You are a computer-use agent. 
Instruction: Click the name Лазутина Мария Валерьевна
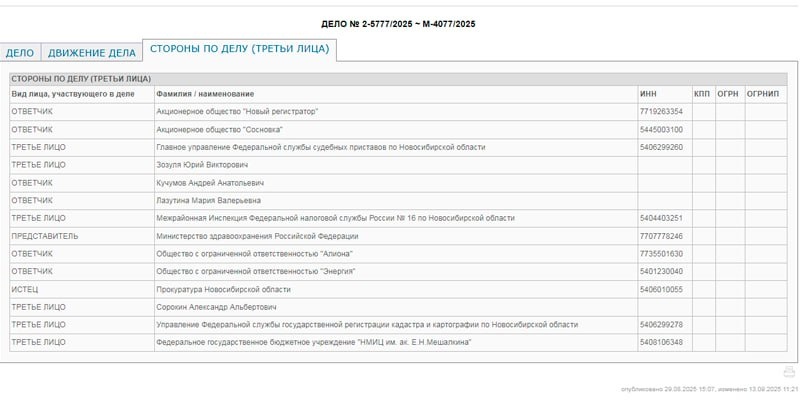coord(209,201)
